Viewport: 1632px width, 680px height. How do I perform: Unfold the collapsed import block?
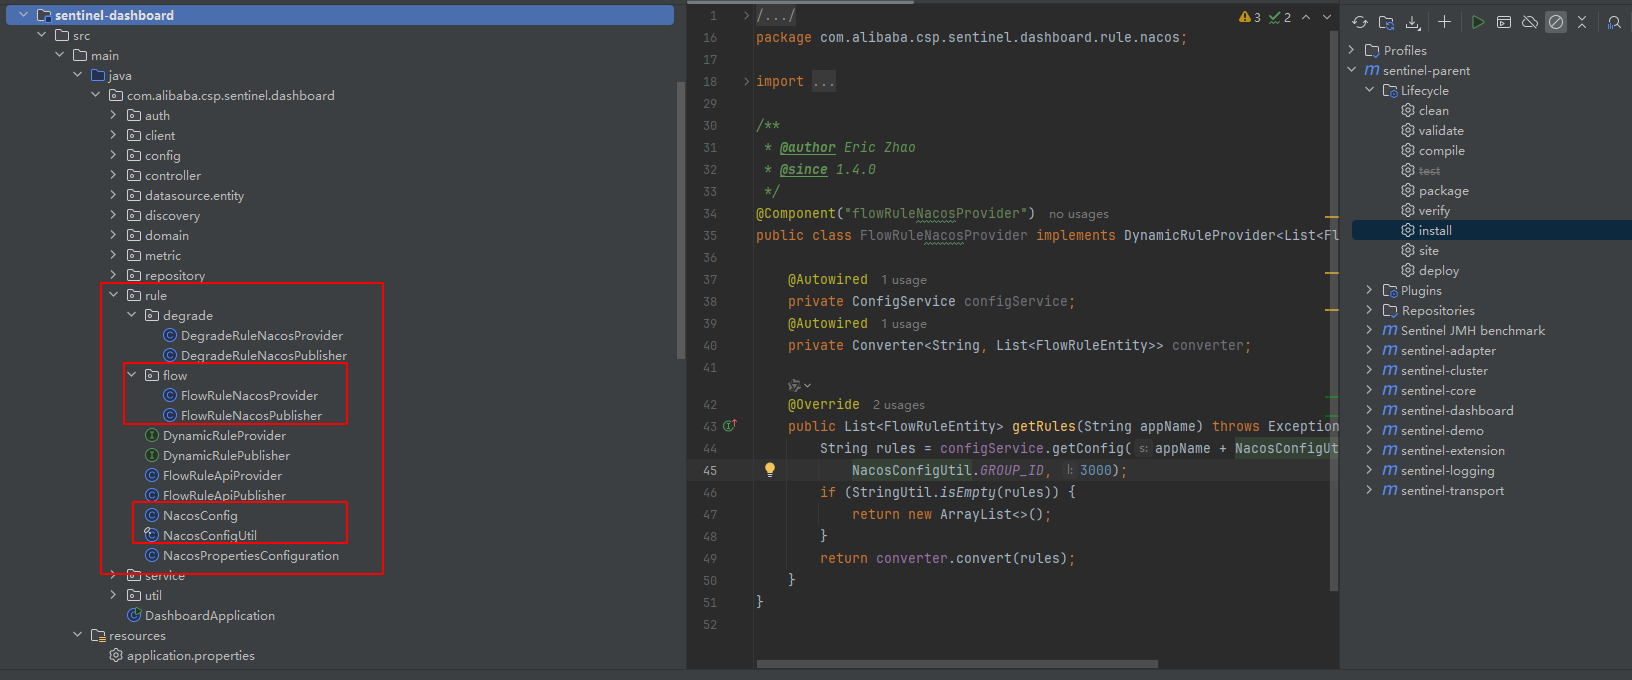[x=746, y=81]
